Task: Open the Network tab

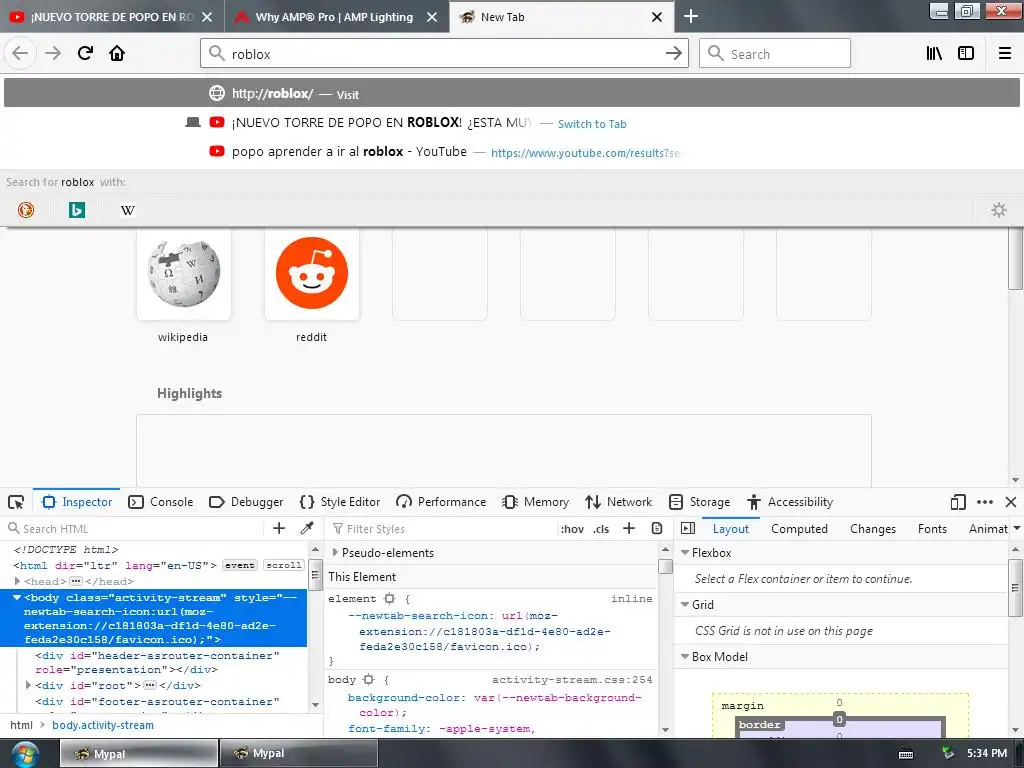Action: tap(618, 502)
